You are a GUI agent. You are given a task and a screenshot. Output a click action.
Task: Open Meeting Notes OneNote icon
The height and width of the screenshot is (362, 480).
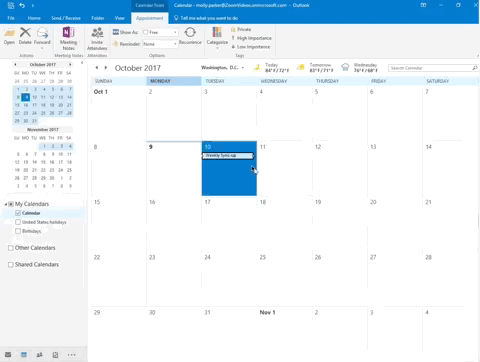tap(68, 38)
